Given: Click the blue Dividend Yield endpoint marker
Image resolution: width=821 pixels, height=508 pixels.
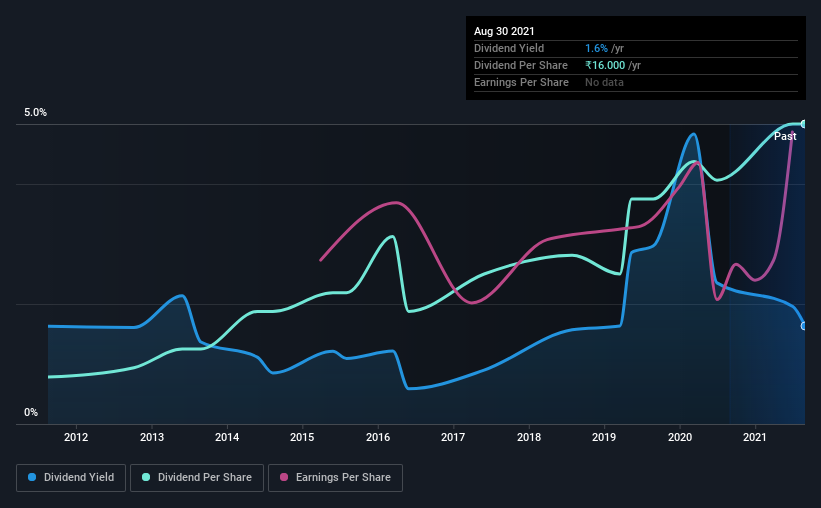Looking at the screenshot, I should point(804,326).
